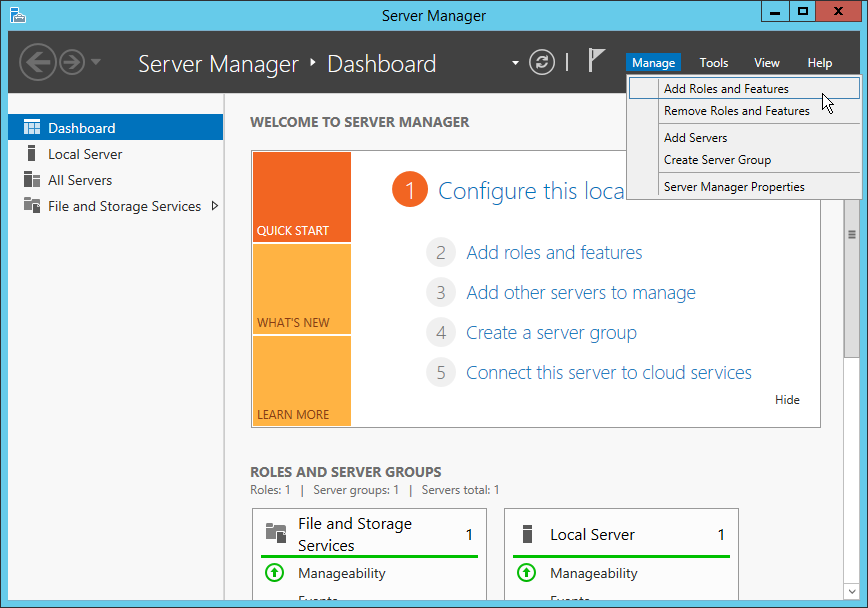
Task: Click the Create a server group link
Action: click(x=551, y=333)
